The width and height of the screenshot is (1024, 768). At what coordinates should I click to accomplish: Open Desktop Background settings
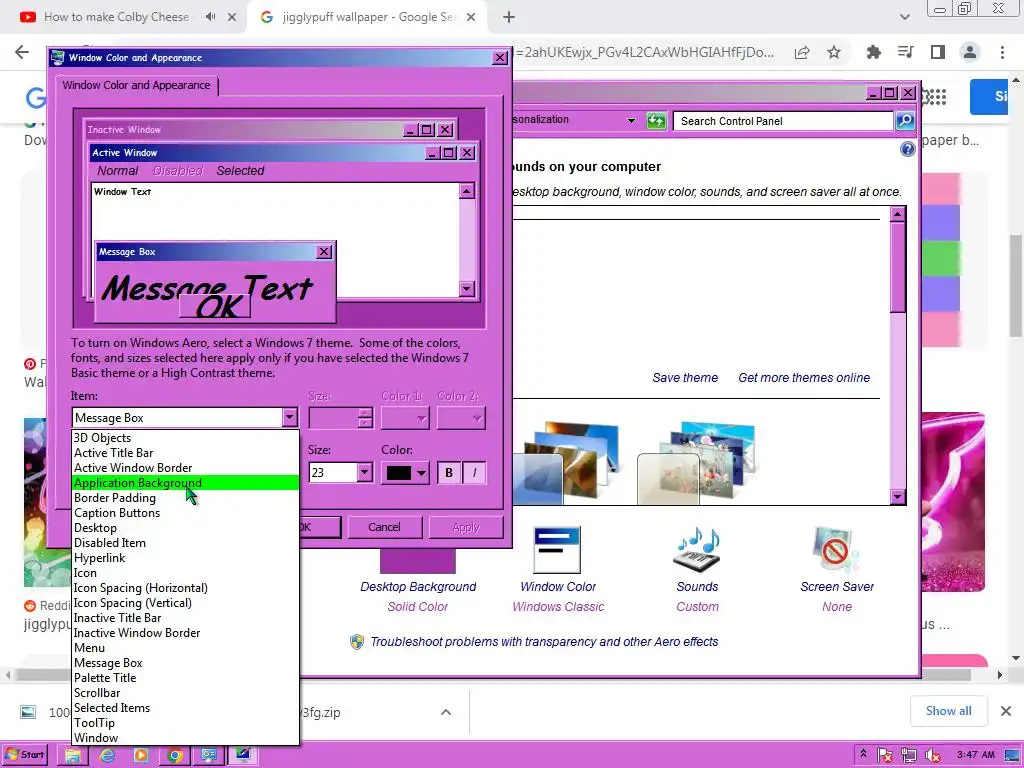point(418,586)
